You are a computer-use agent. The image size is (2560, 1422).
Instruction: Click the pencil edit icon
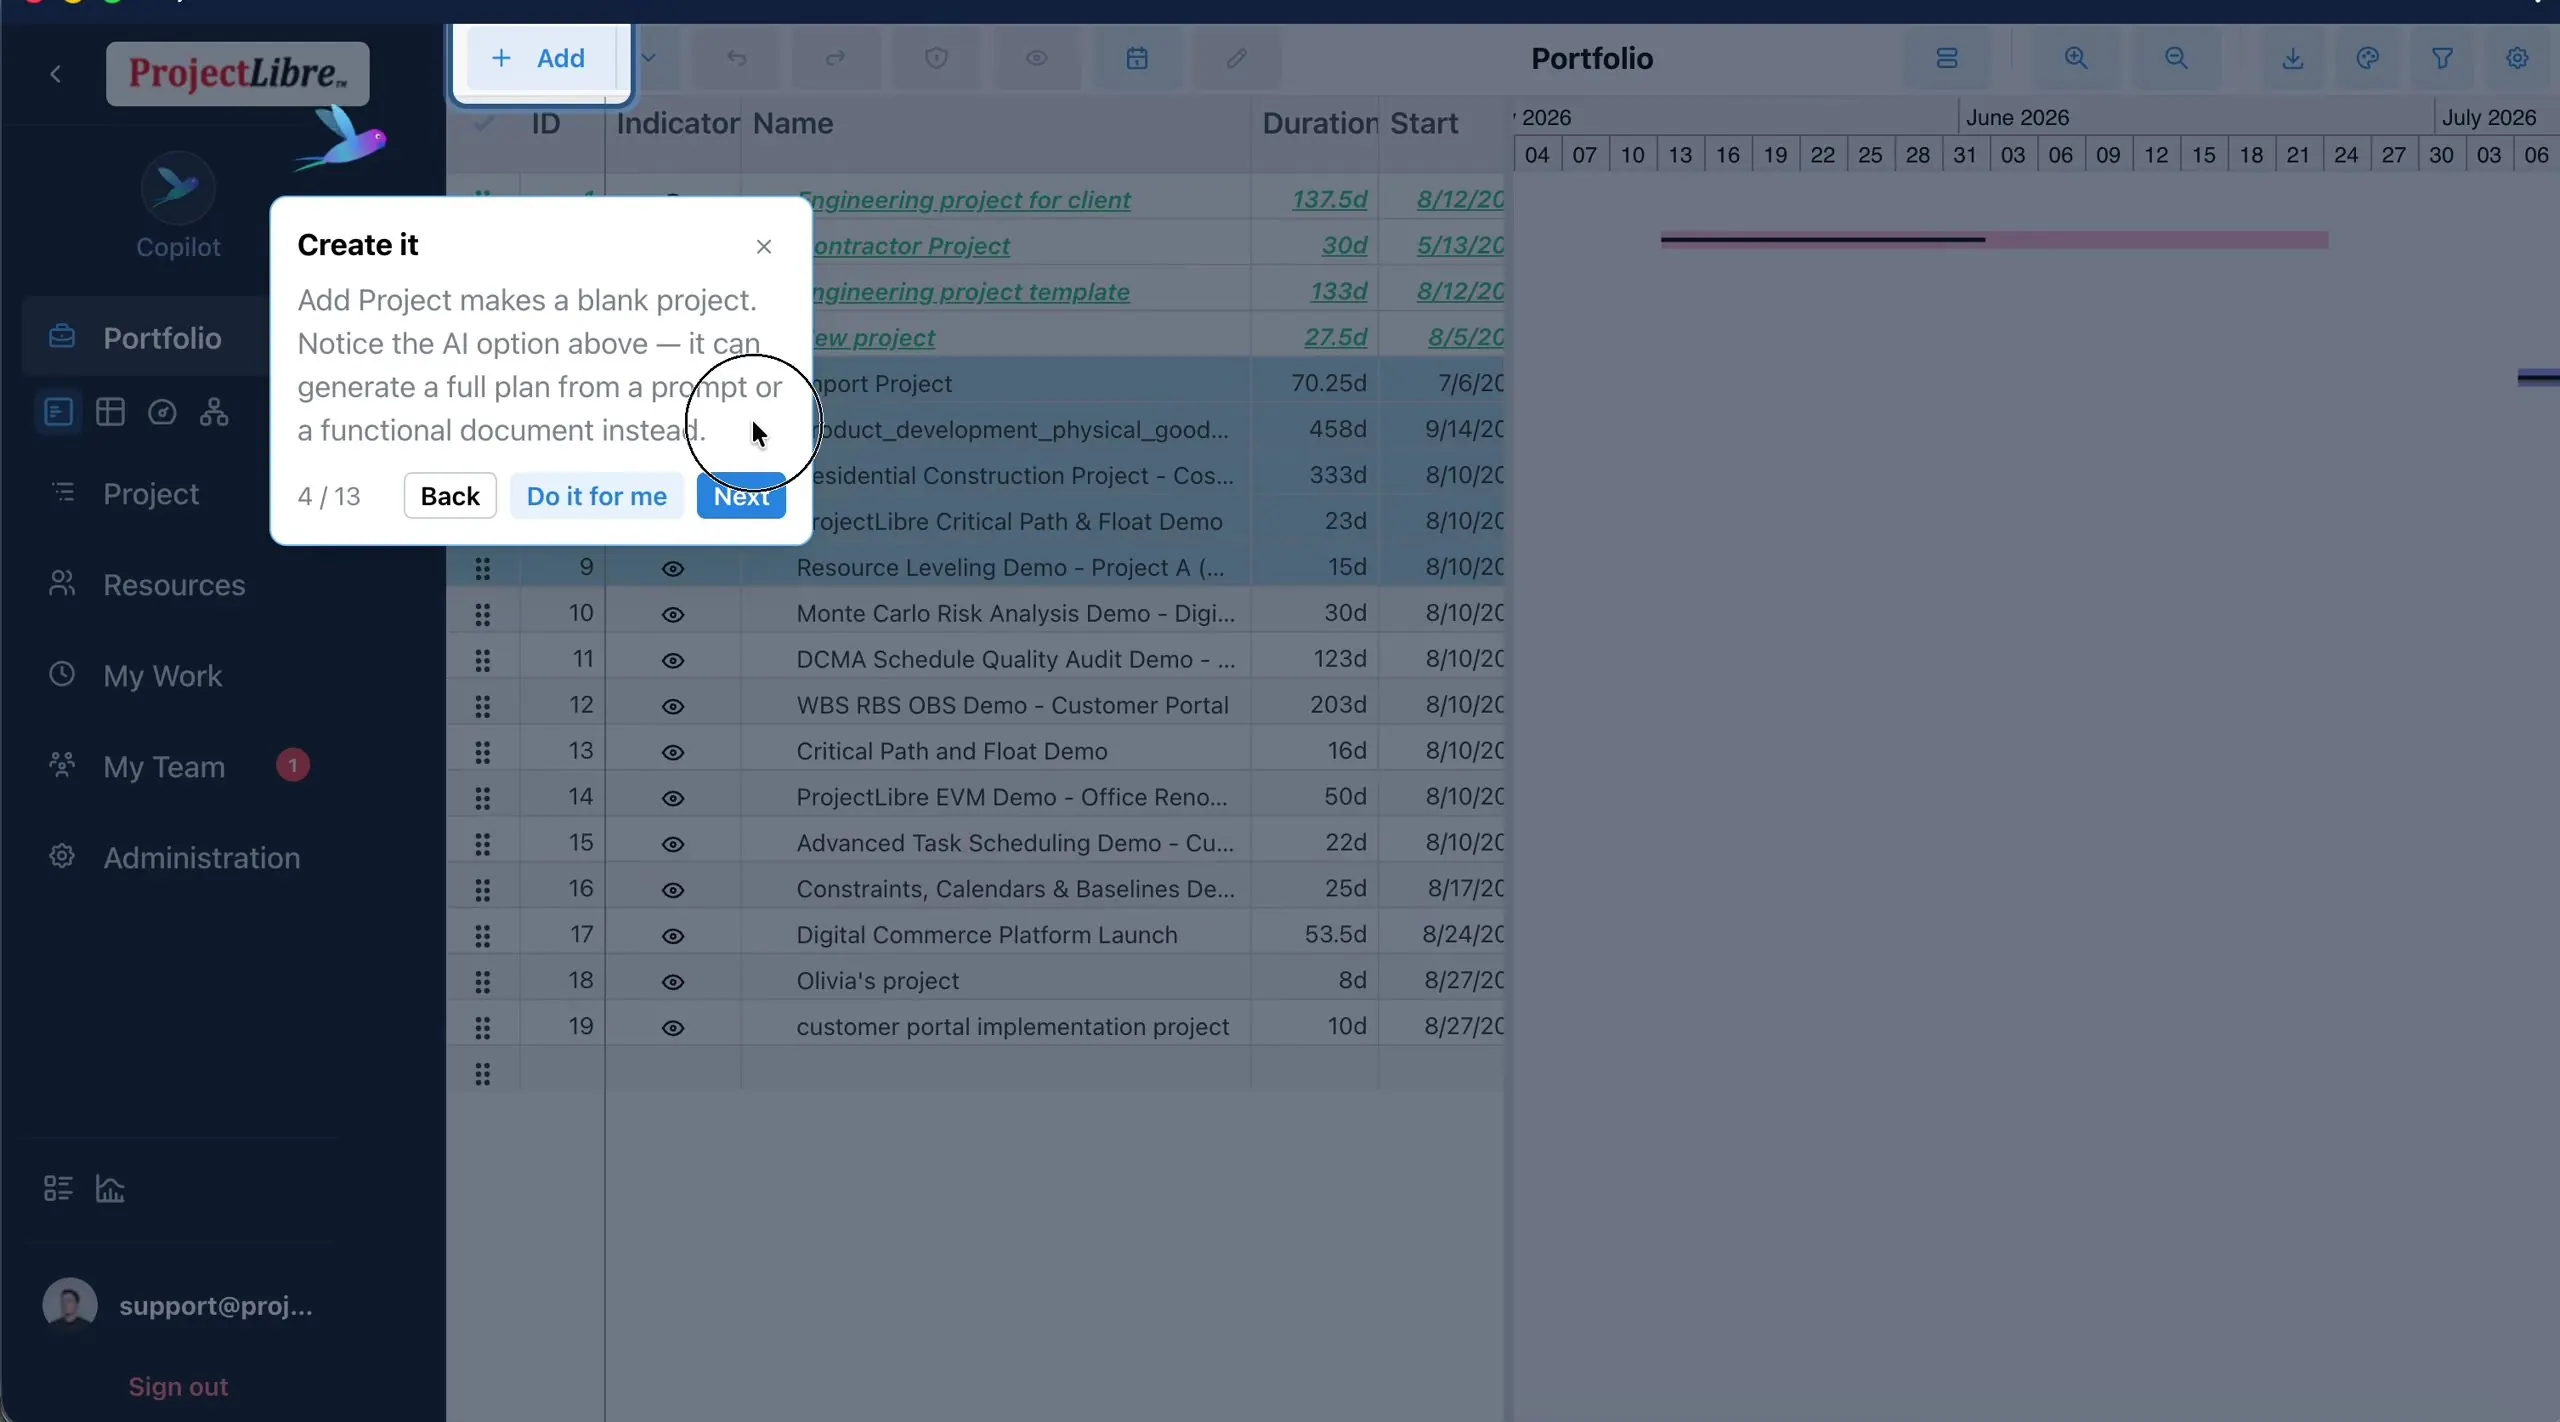[1236, 58]
